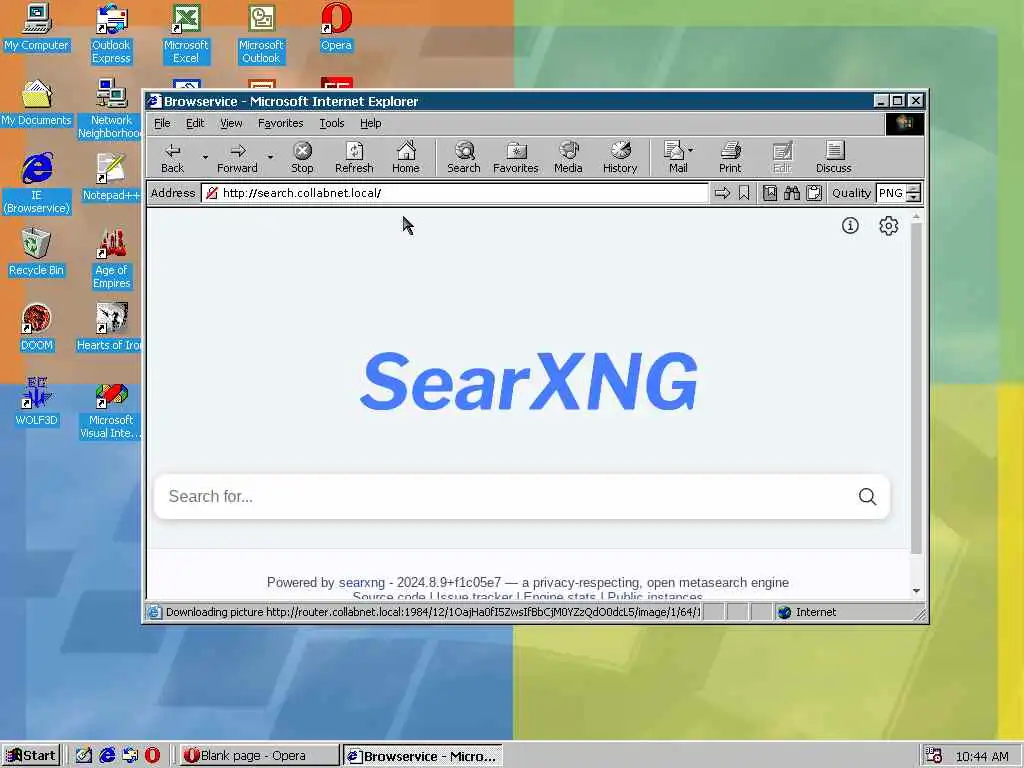The height and width of the screenshot is (768, 1024).
Task: Click the bookmark icon next to Go arrow
Action: (744, 193)
